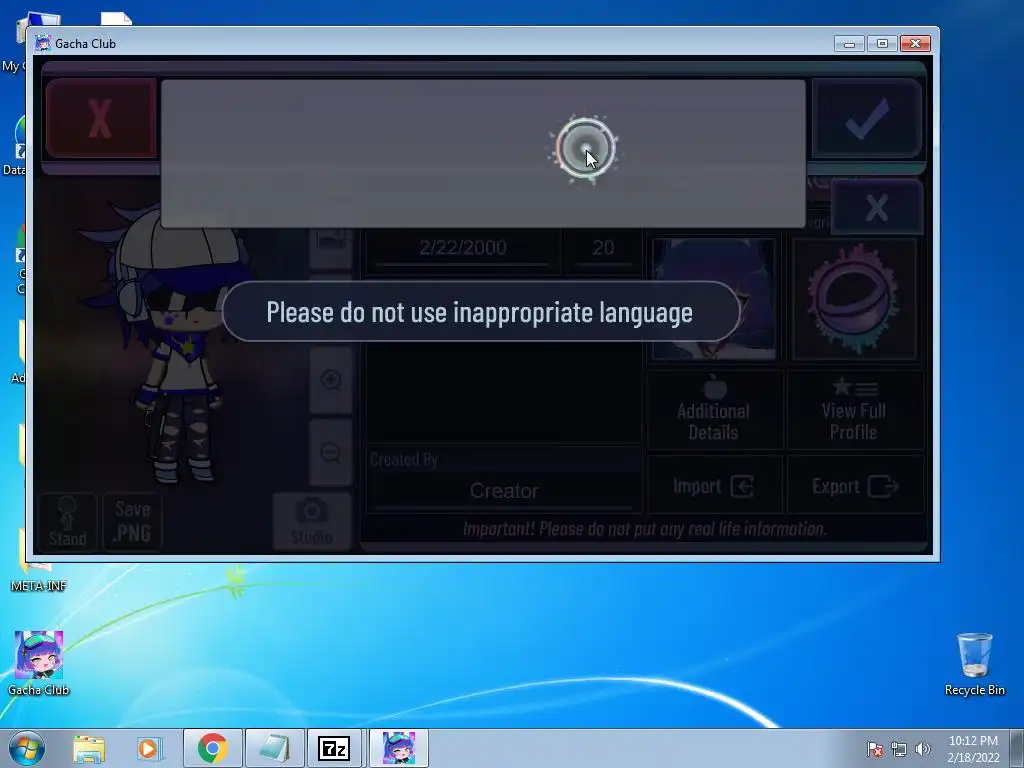Open the Studio camera button
Image resolution: width=1024 pixels, height=768 pixels.
(x=312, y=522)
